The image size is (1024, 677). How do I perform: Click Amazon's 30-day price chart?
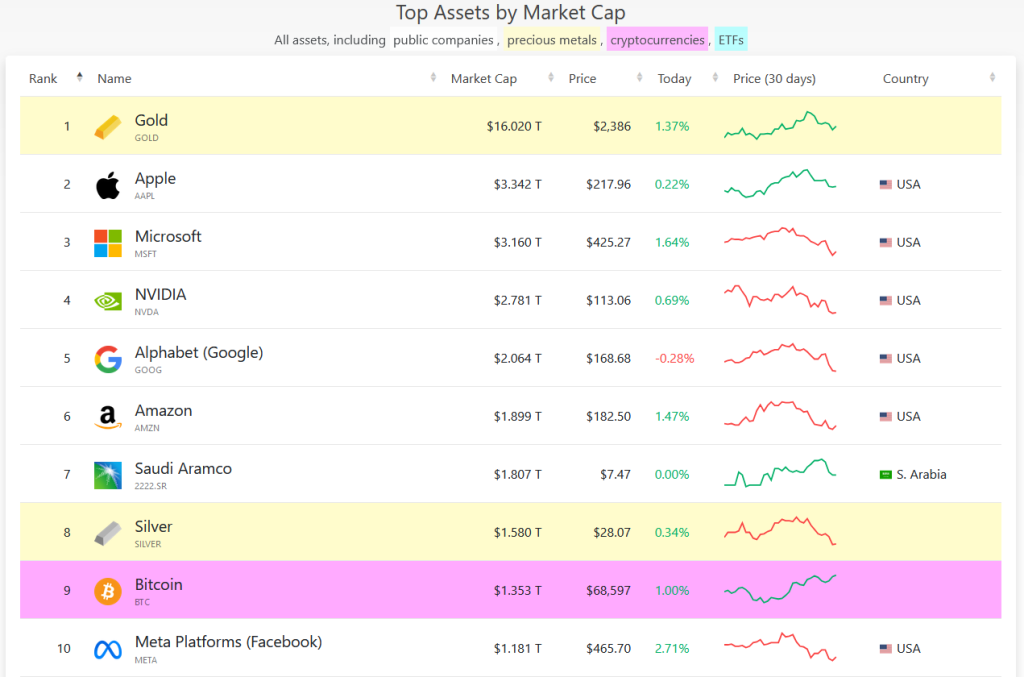780,415
